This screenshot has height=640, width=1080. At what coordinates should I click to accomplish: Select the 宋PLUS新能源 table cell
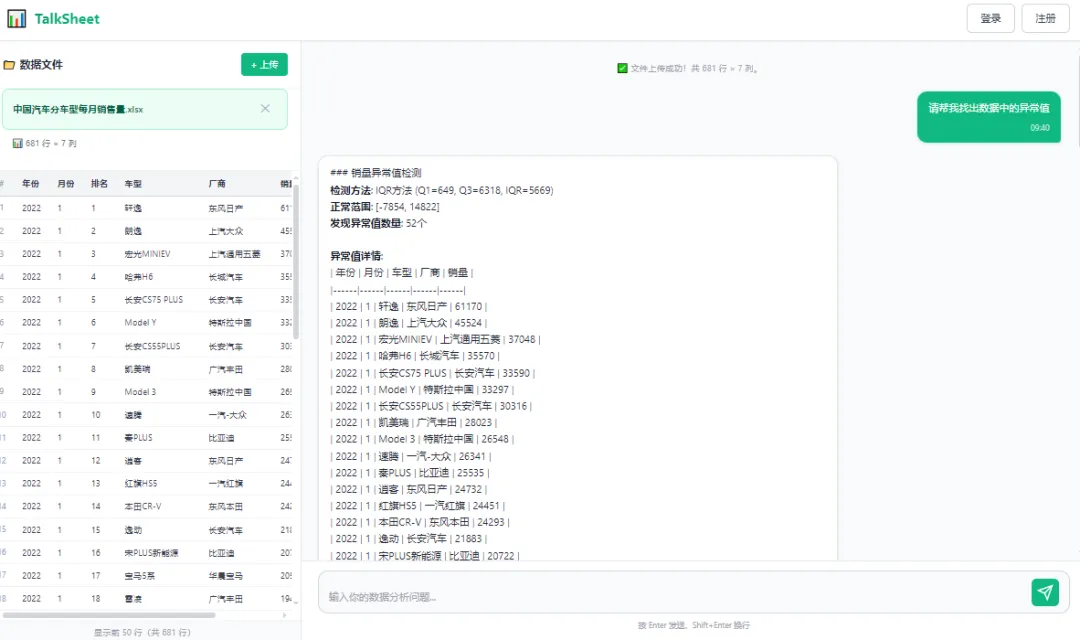point(151,553)
